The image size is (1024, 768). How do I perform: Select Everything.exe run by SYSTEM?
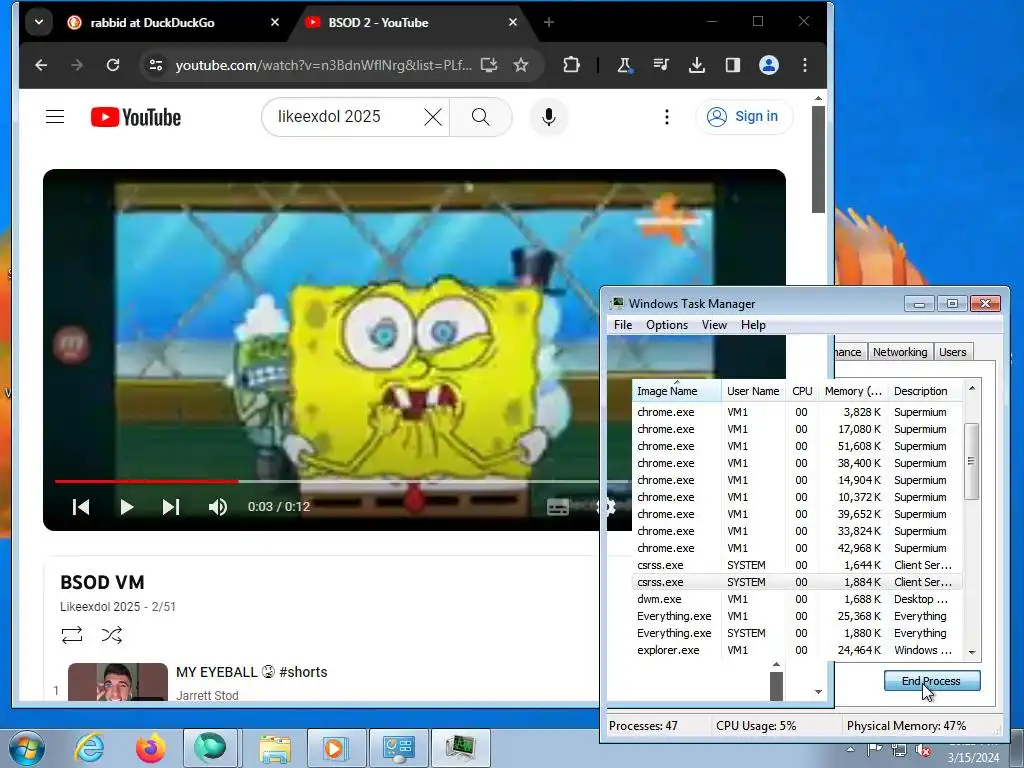coord(797,633)
